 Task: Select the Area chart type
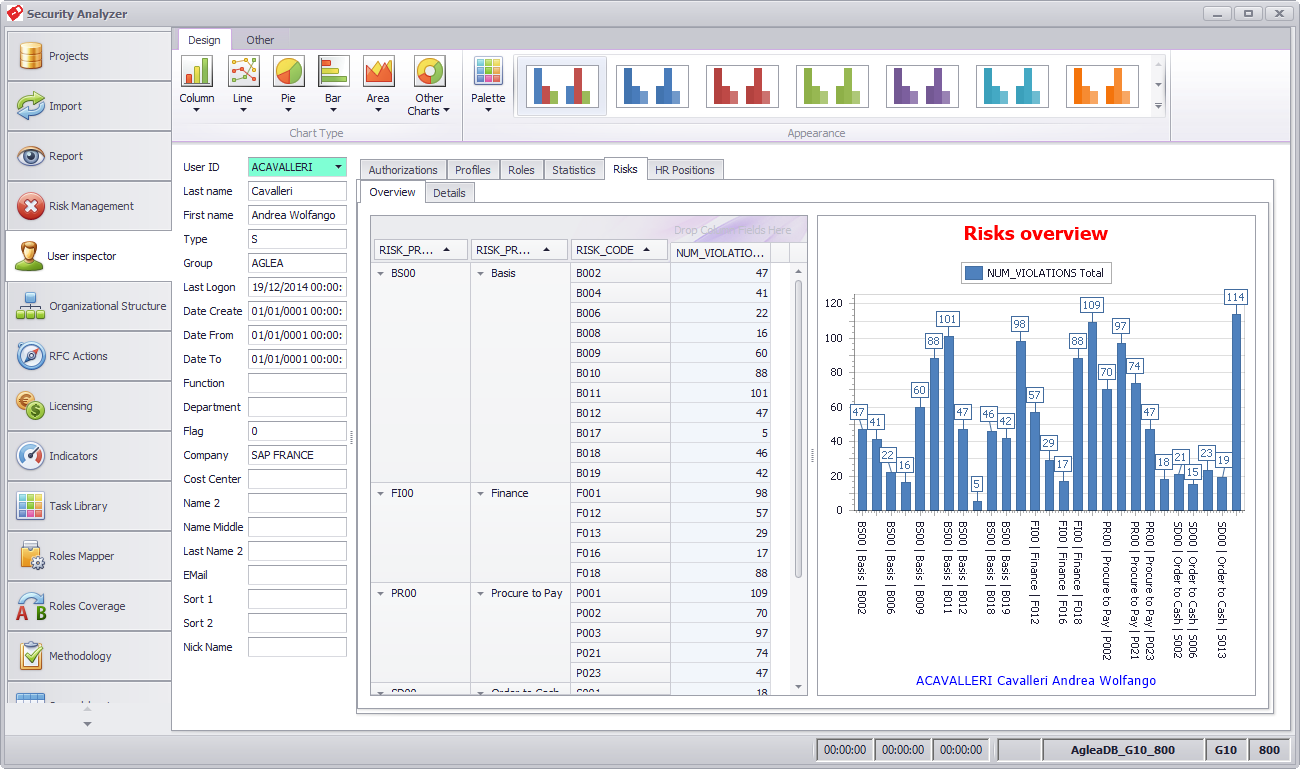(378, 85)
